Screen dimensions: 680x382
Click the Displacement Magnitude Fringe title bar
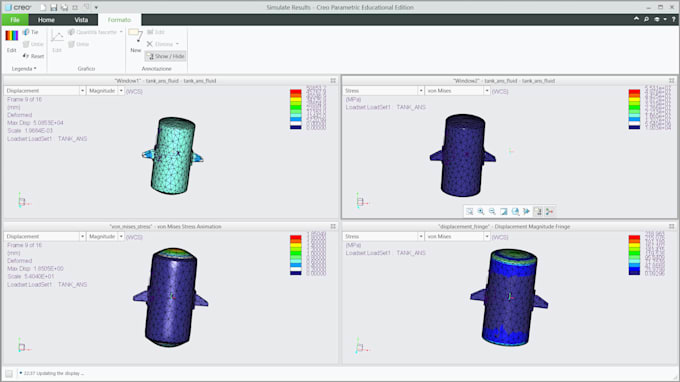504,226
